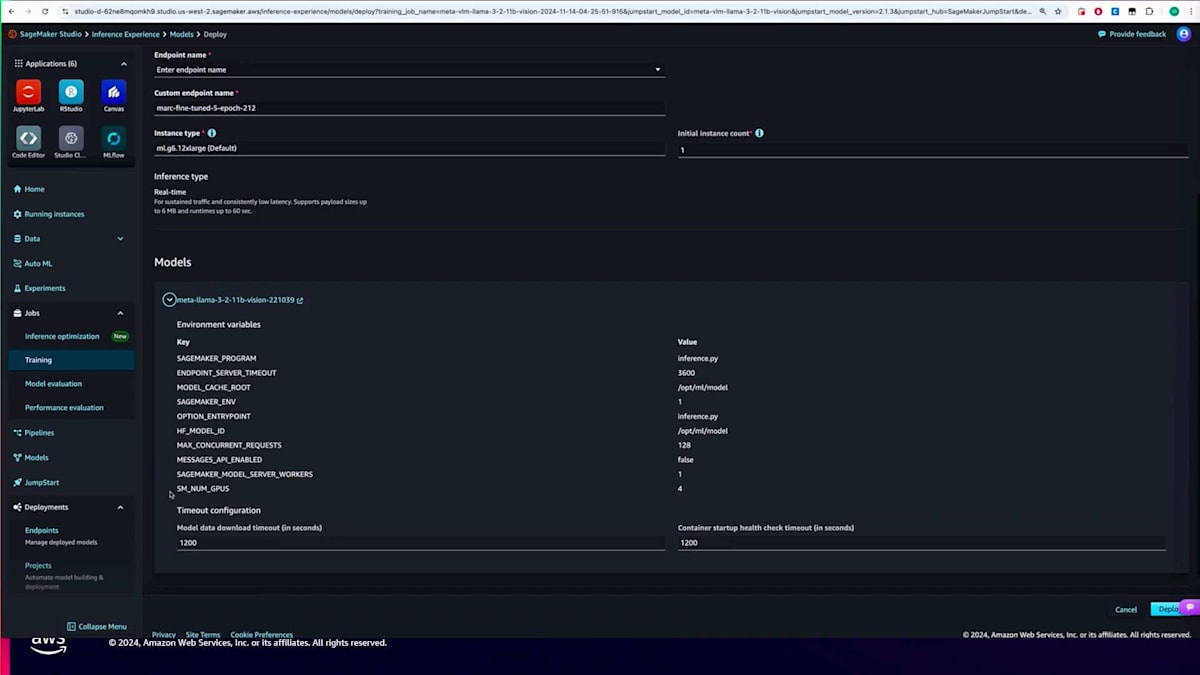Select Inference optimization under Jobs
The width and height of the screenshot is (1200, 675).
[62, 336]
